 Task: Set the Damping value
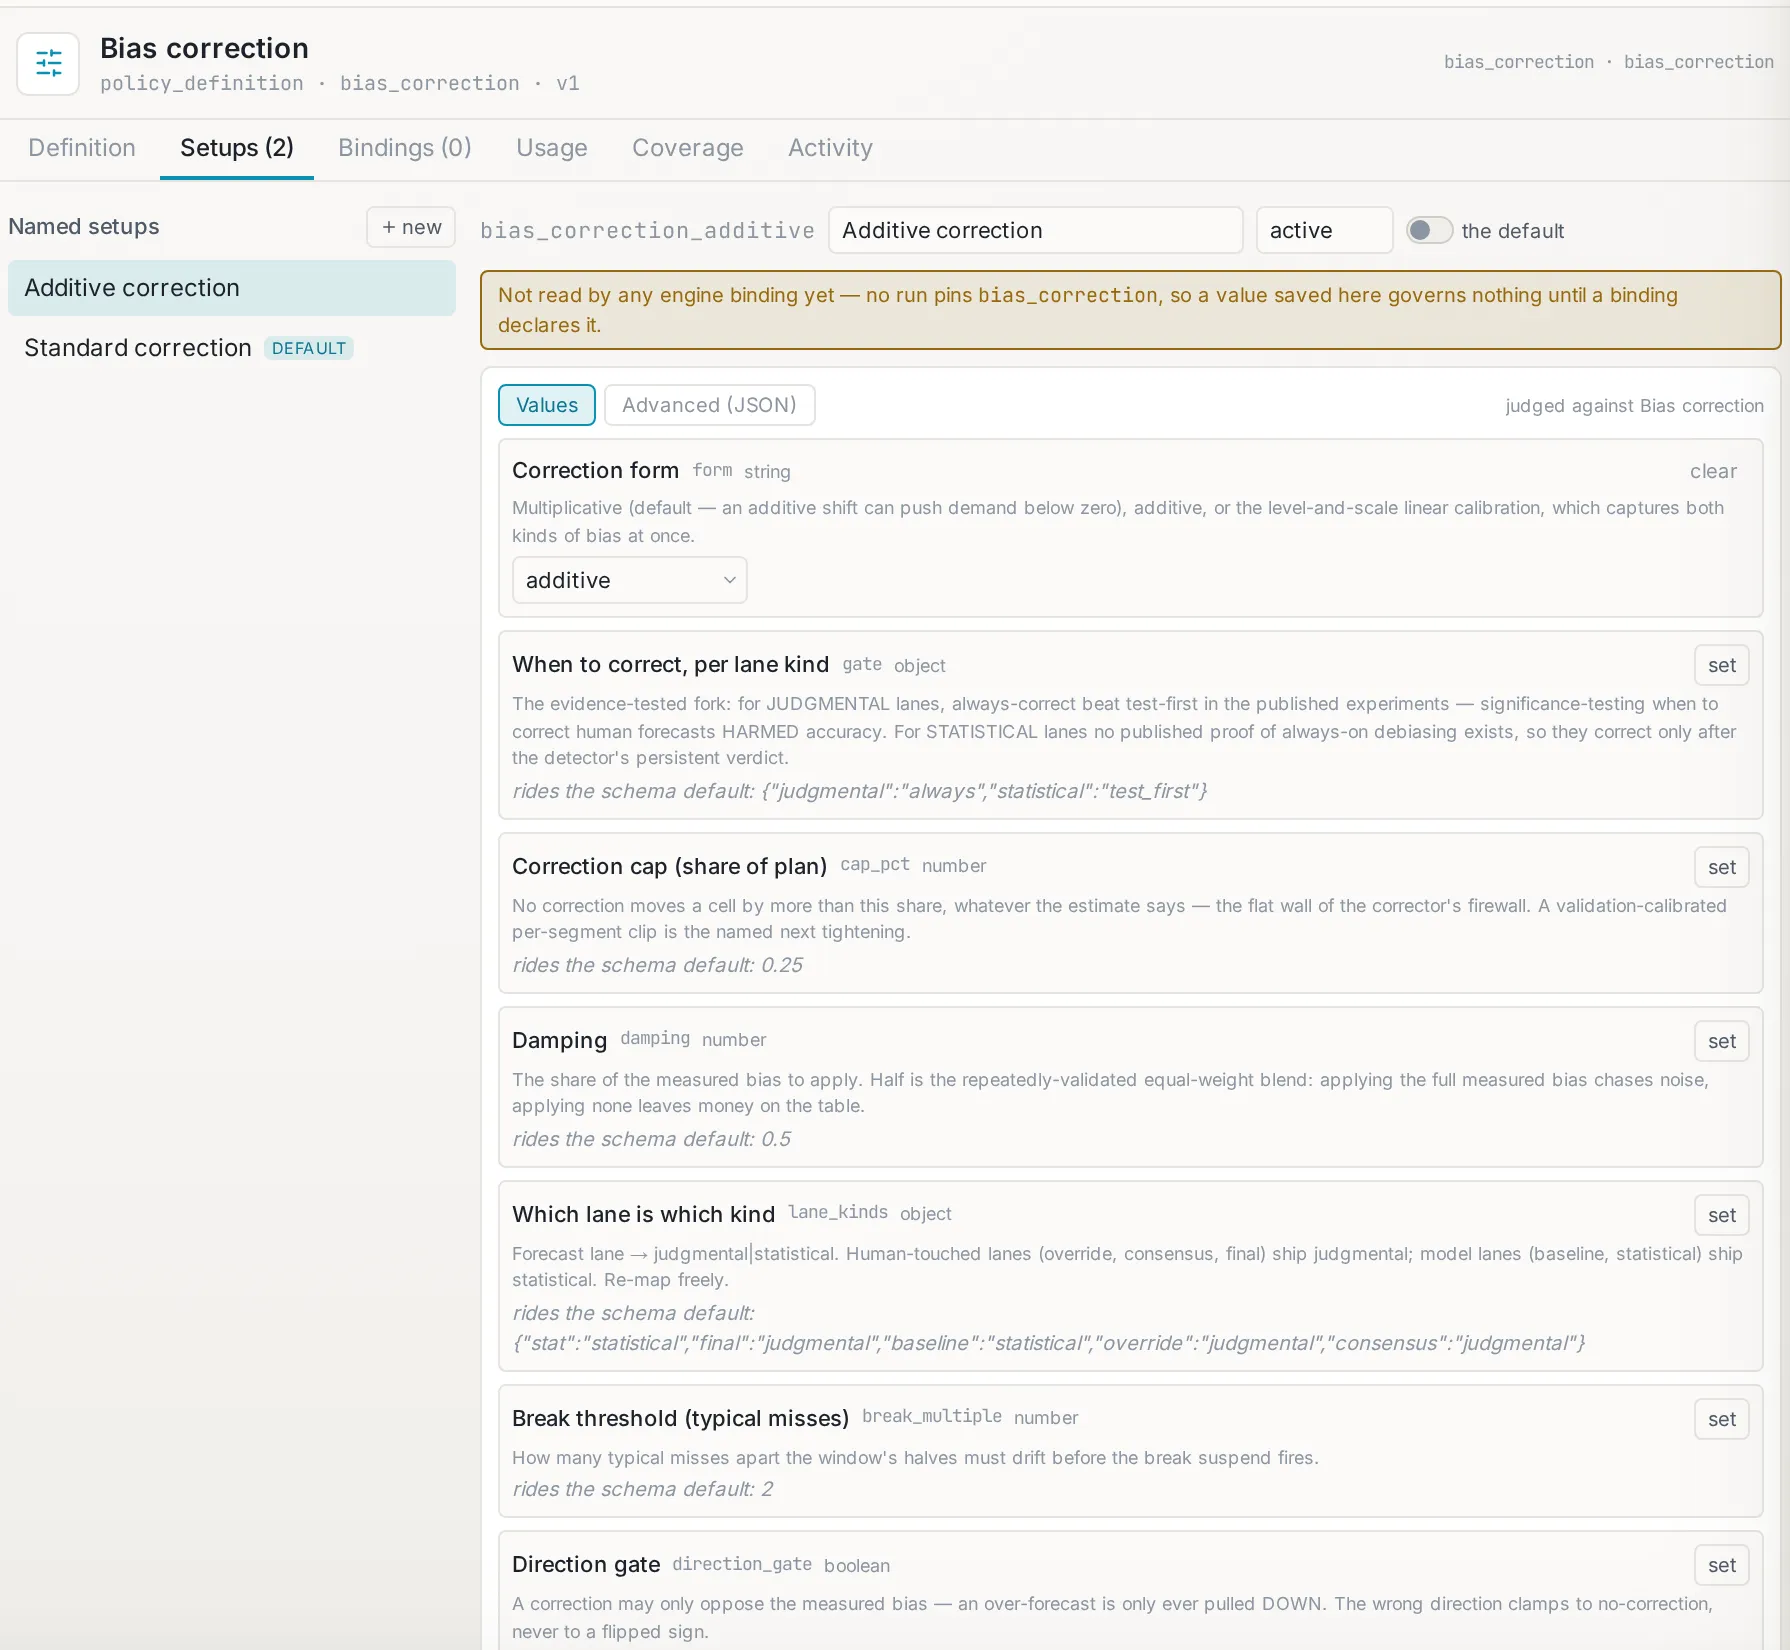(1722, 1041)
